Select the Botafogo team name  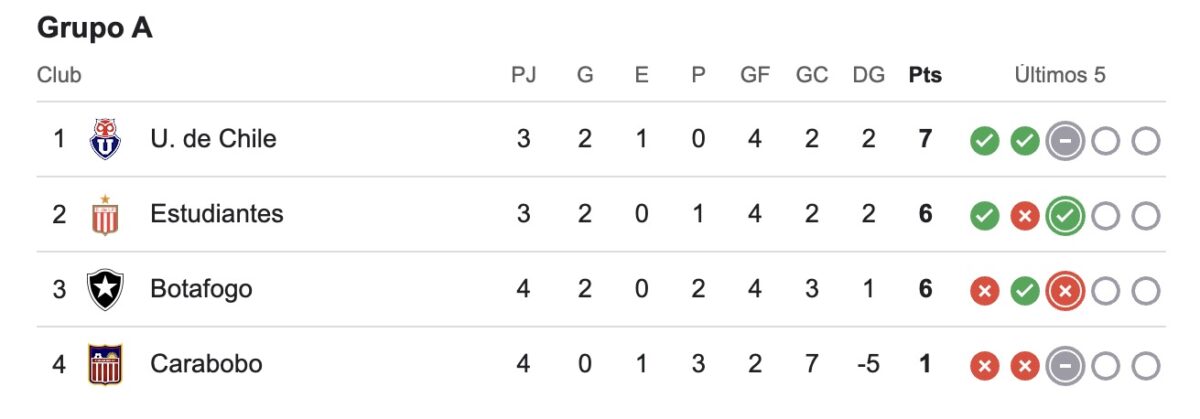point(201,289)
